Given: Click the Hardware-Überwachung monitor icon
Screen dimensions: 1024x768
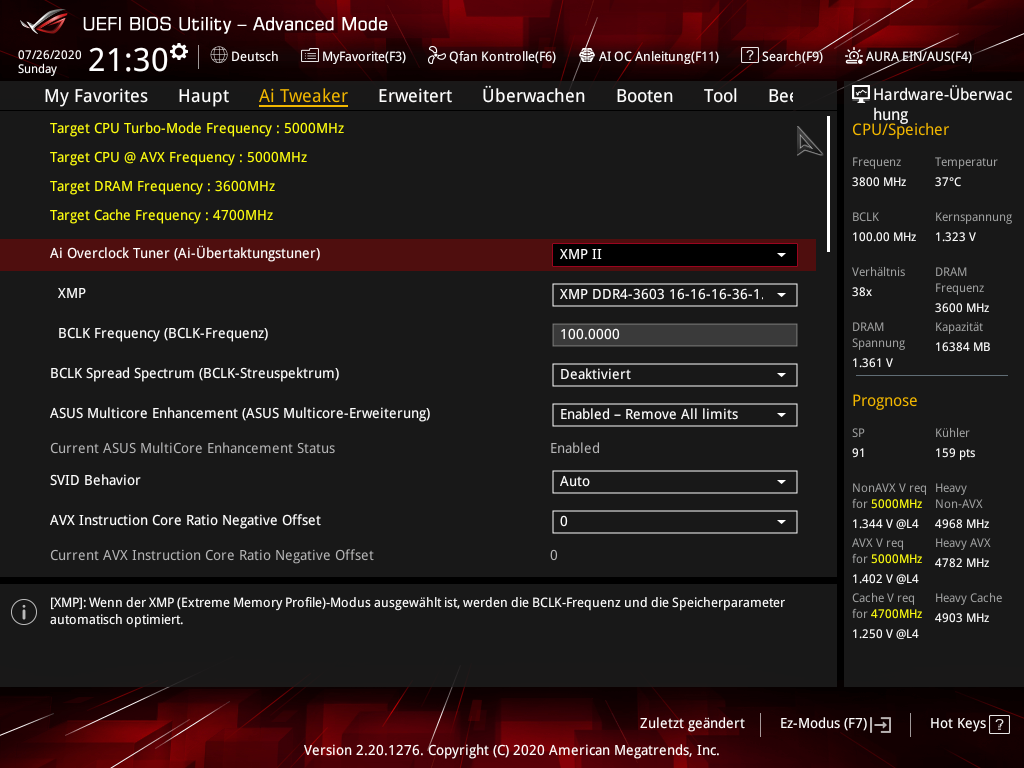Looking at the screenshot, I should (861, 95).
